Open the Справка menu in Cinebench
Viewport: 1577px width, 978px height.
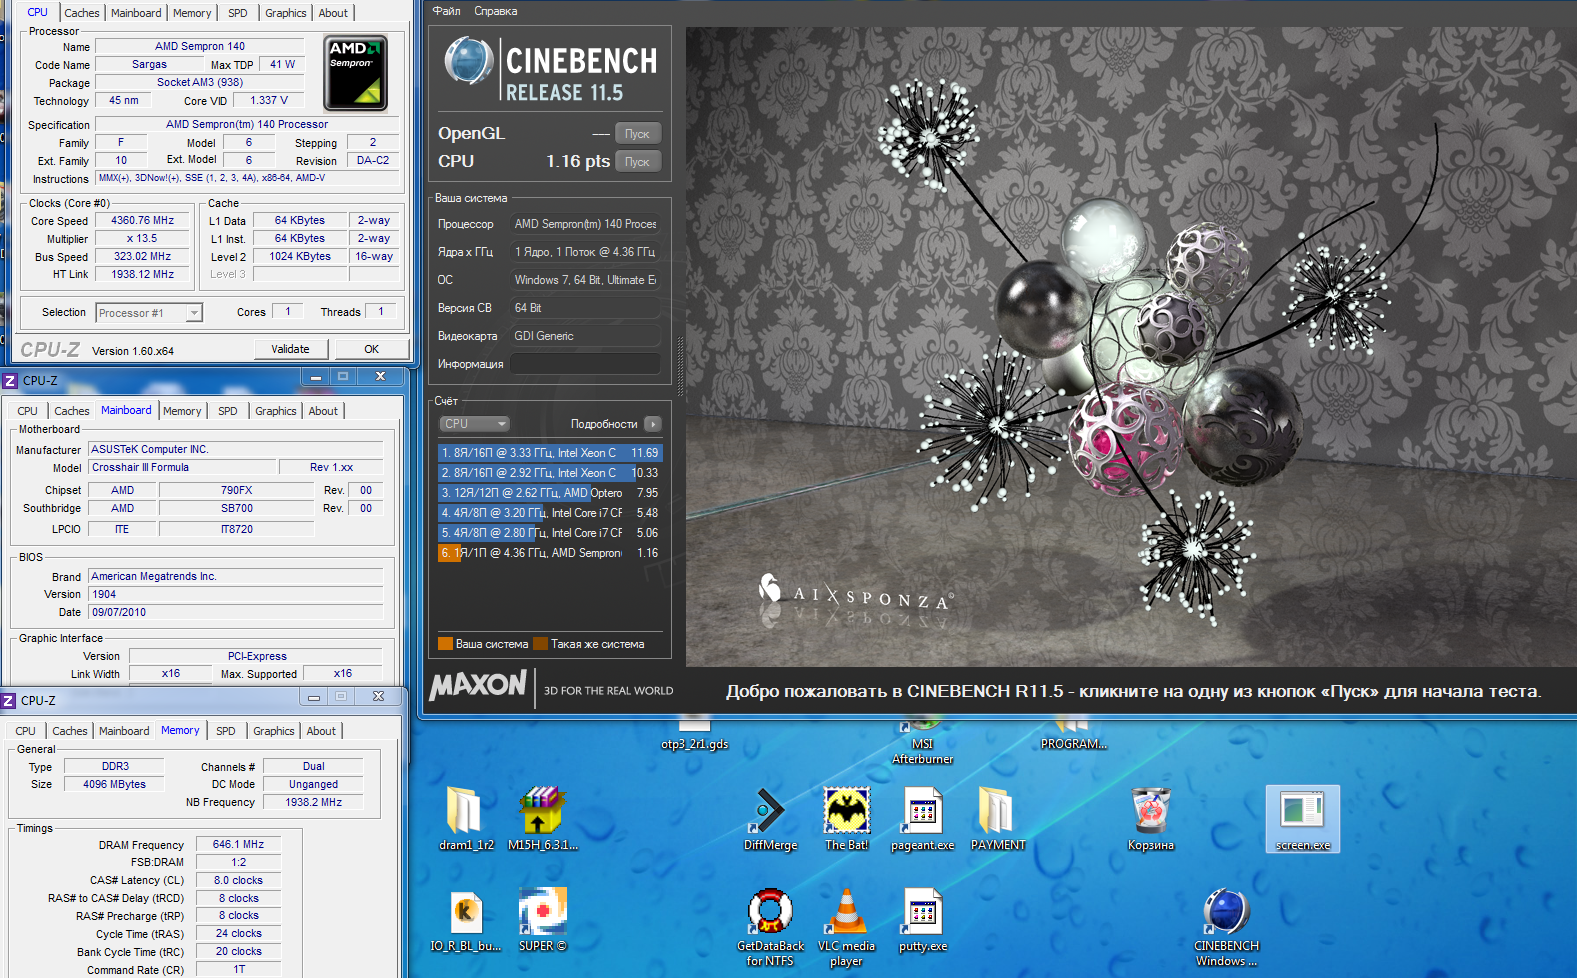click(496, 11)
